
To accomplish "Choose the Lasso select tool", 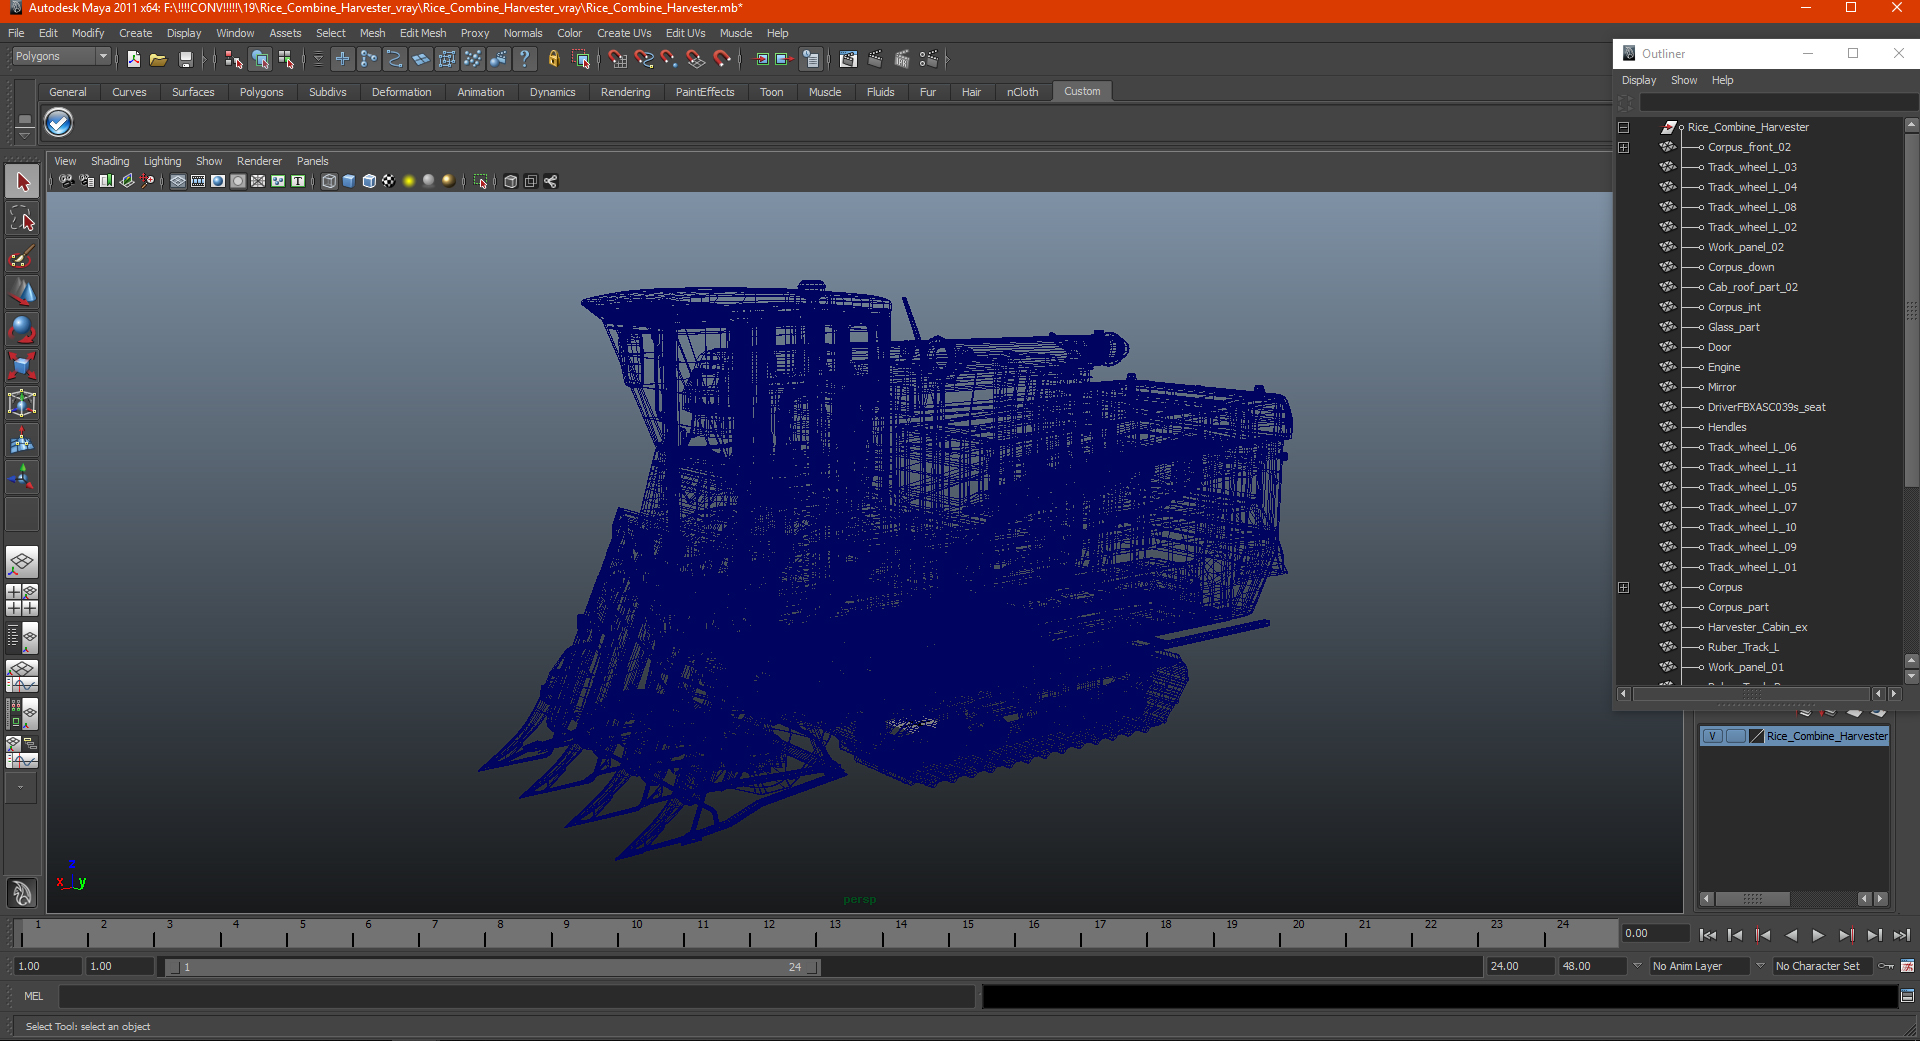I will coord(22,219).
